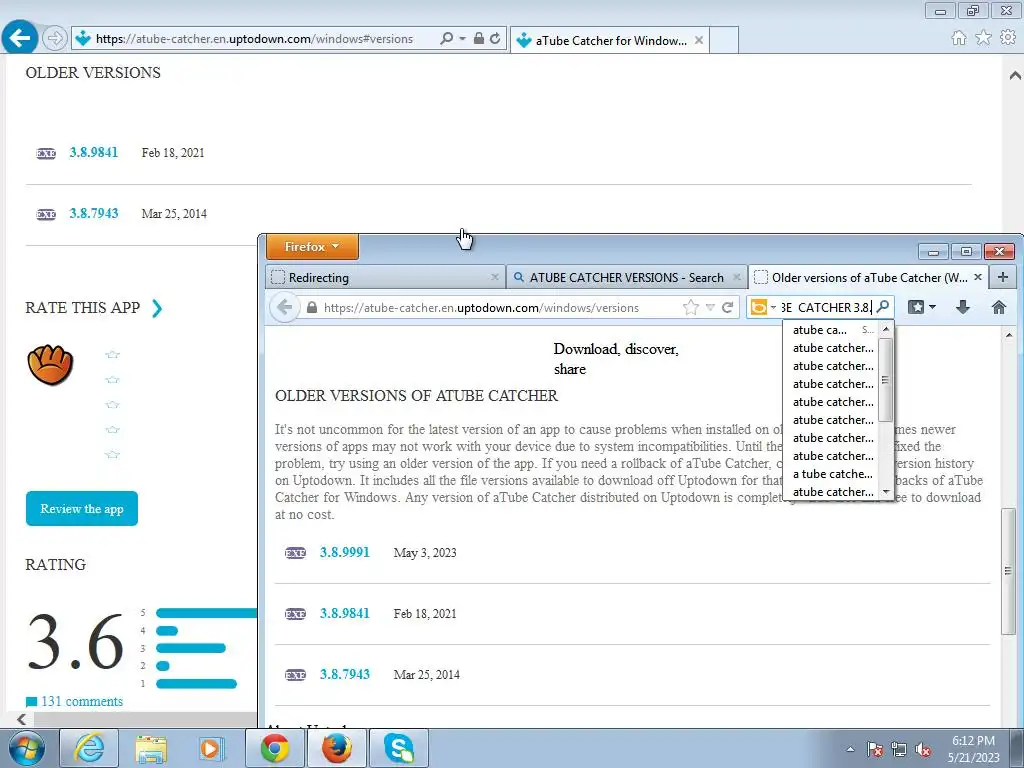The height and width of the screenshot is (768, 1024).
Task: Switch to ATUBE CATCHER VERSIONS Search tab
Action: (x=626, y=278)
